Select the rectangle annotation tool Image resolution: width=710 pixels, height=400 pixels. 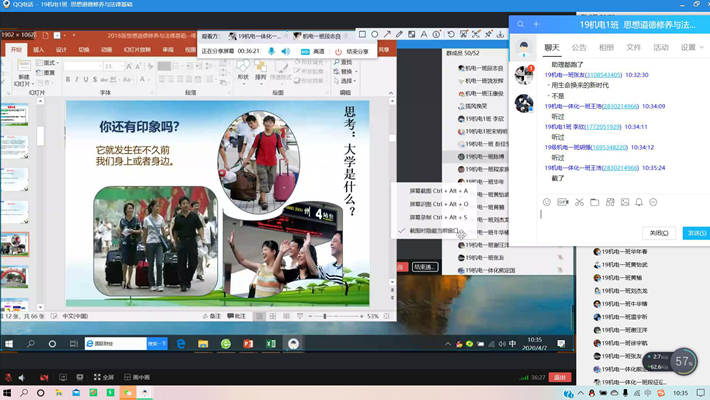(x=362, y=34)
